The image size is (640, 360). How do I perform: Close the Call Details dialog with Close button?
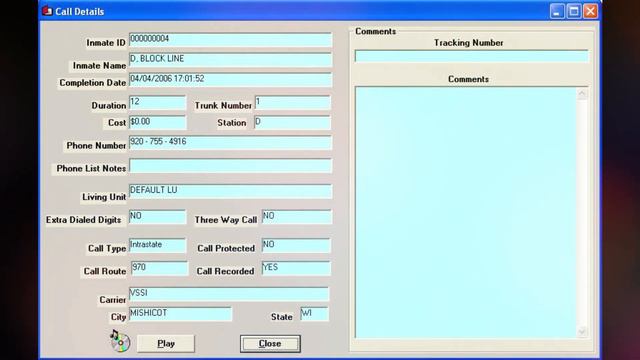tap(270, 344)
